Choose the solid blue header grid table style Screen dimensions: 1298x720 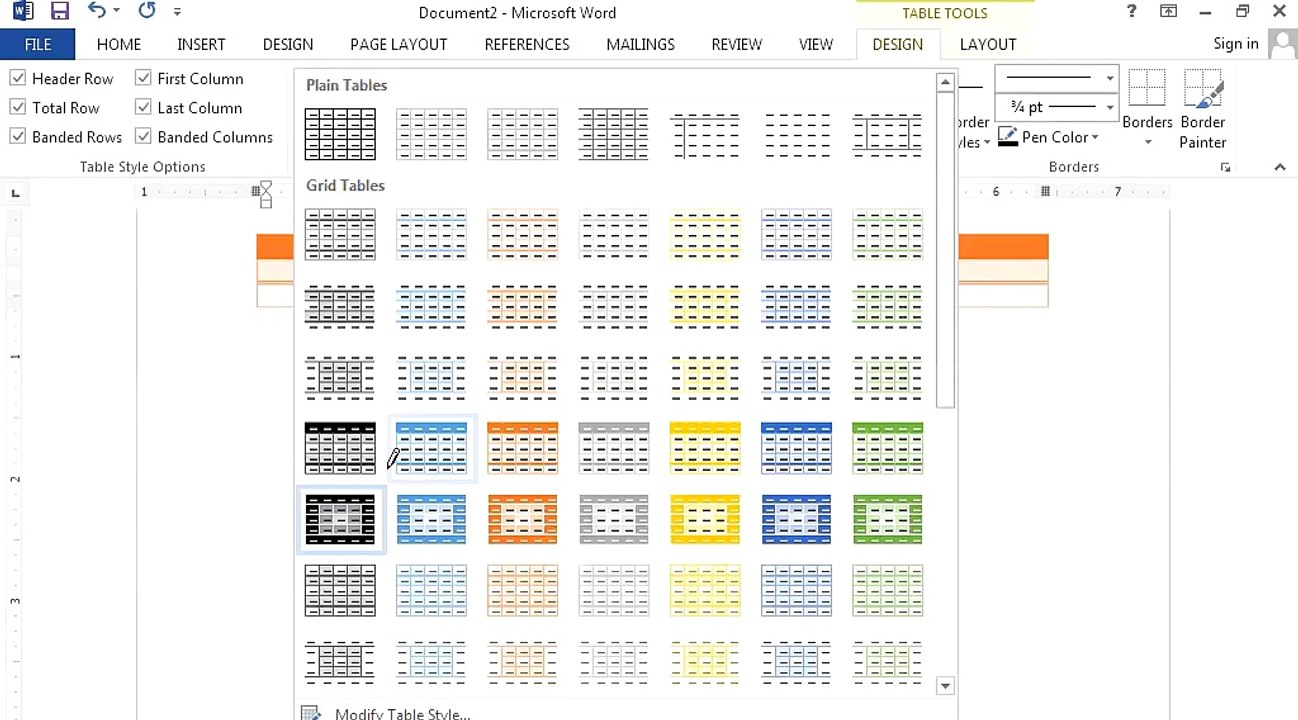point(431,447)
